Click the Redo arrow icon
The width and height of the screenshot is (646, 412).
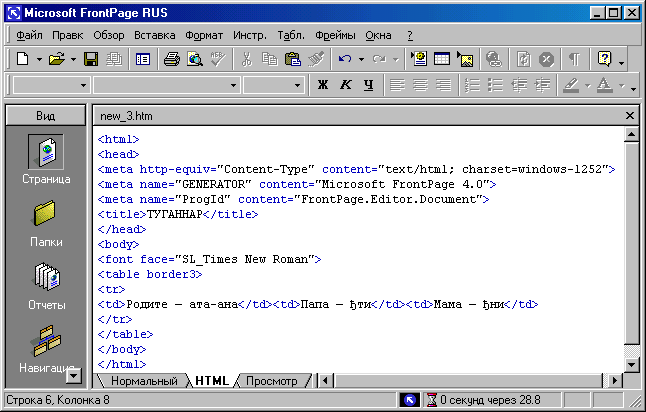click(x=379, y=60)
